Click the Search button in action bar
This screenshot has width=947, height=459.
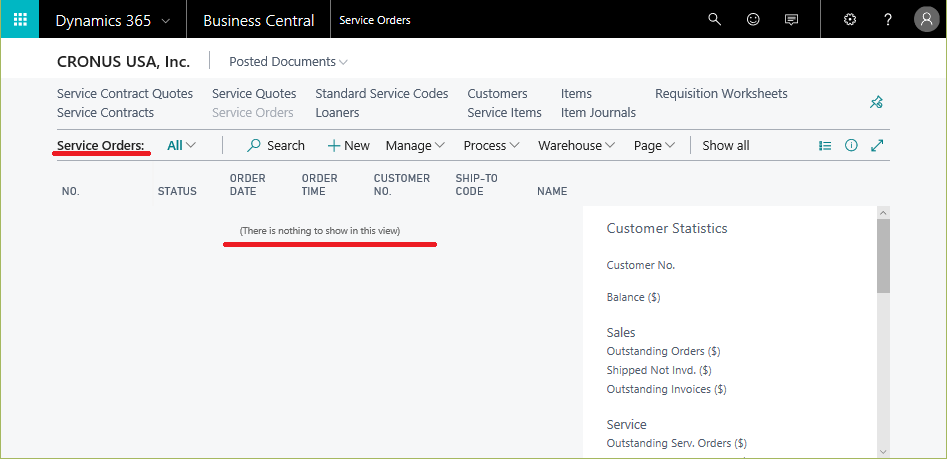(276, 146)
